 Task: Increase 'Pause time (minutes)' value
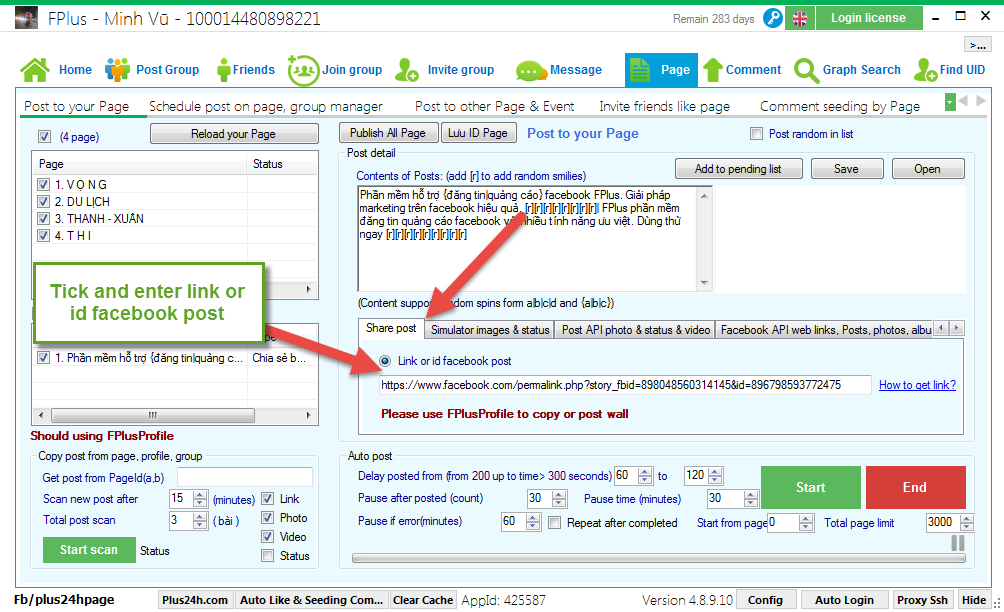(x=751, y=494)
